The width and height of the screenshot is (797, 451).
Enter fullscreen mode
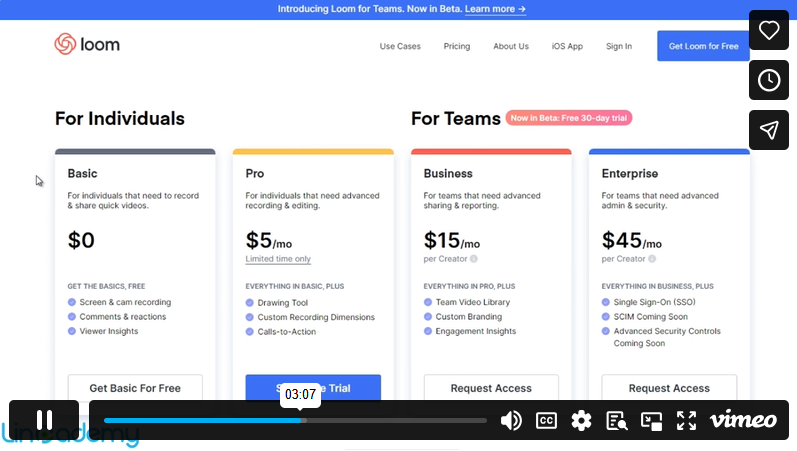686,420
